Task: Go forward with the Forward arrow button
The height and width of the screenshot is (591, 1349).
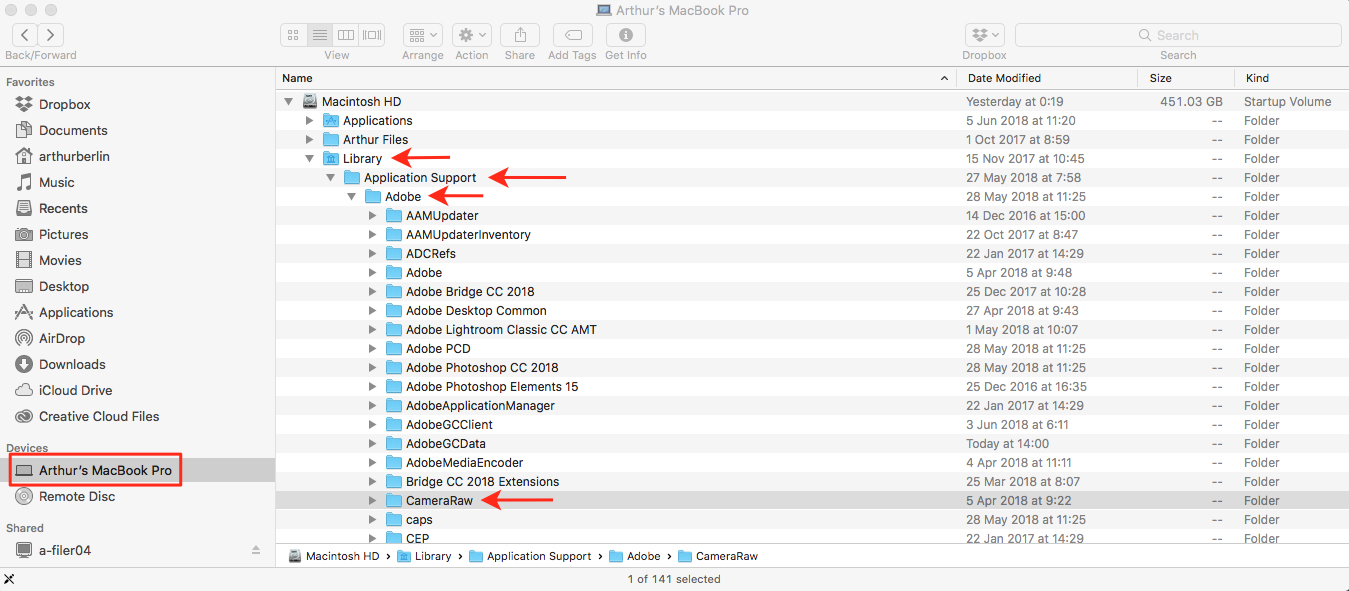Action: click(51, 35)
